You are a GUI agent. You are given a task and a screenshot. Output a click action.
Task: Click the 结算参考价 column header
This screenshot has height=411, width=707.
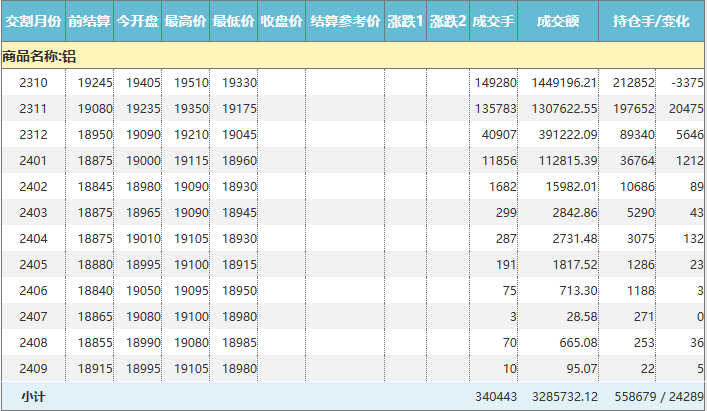pos(345,21)
